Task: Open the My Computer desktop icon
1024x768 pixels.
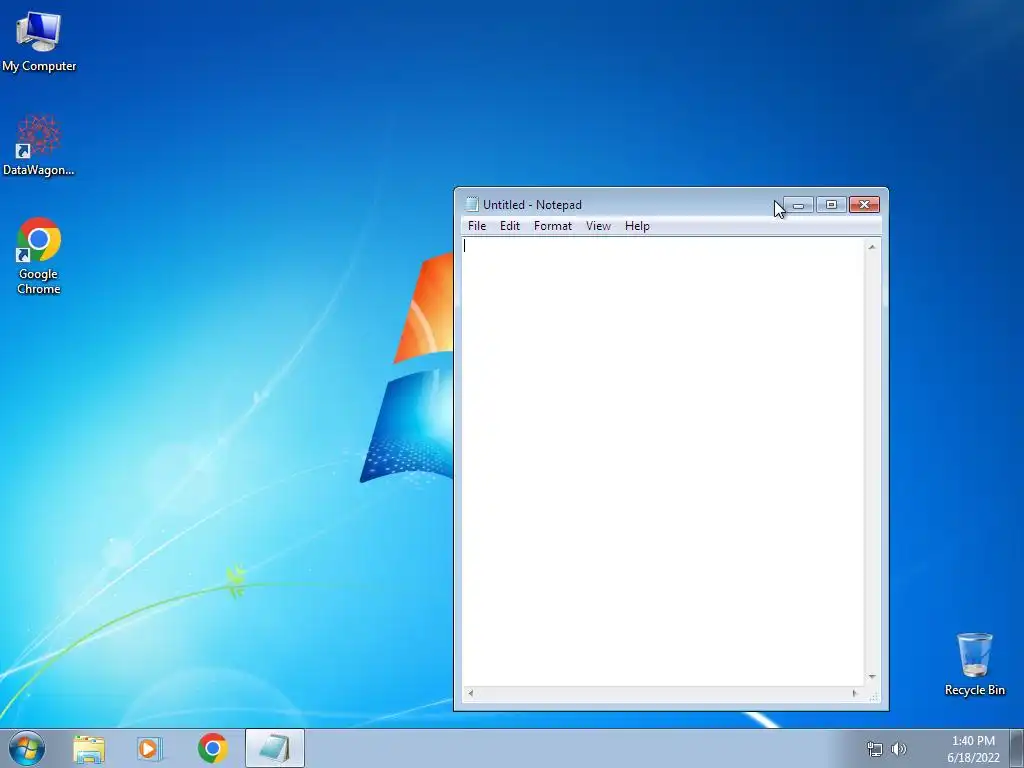Action: (x=39, y=40)
